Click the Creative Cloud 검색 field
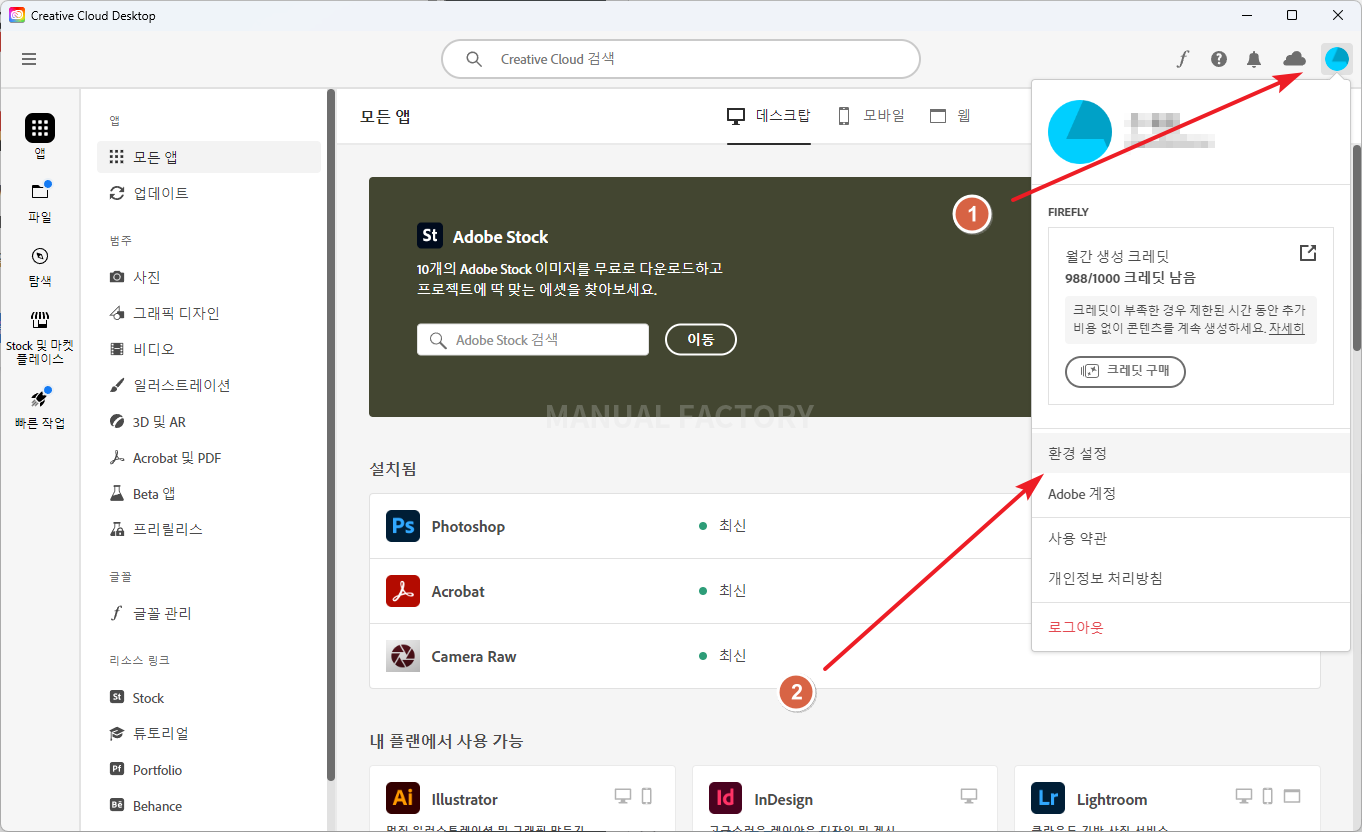Screen dimensions: 1362x832 681,59
